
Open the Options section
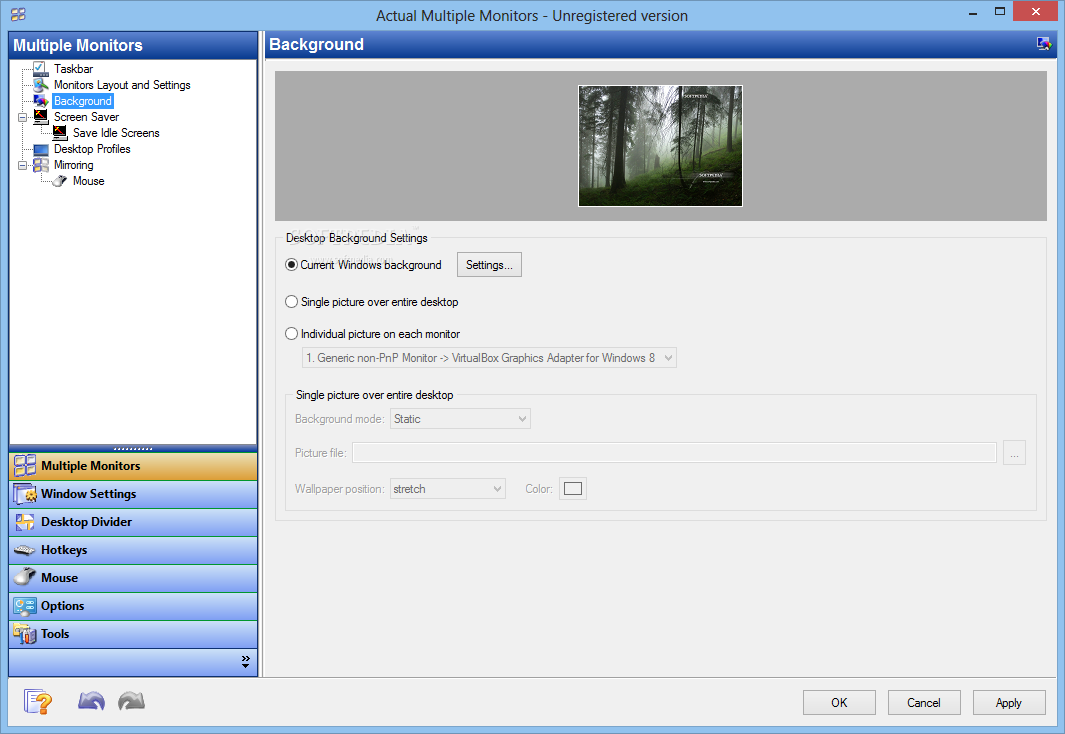pos(133,606)
